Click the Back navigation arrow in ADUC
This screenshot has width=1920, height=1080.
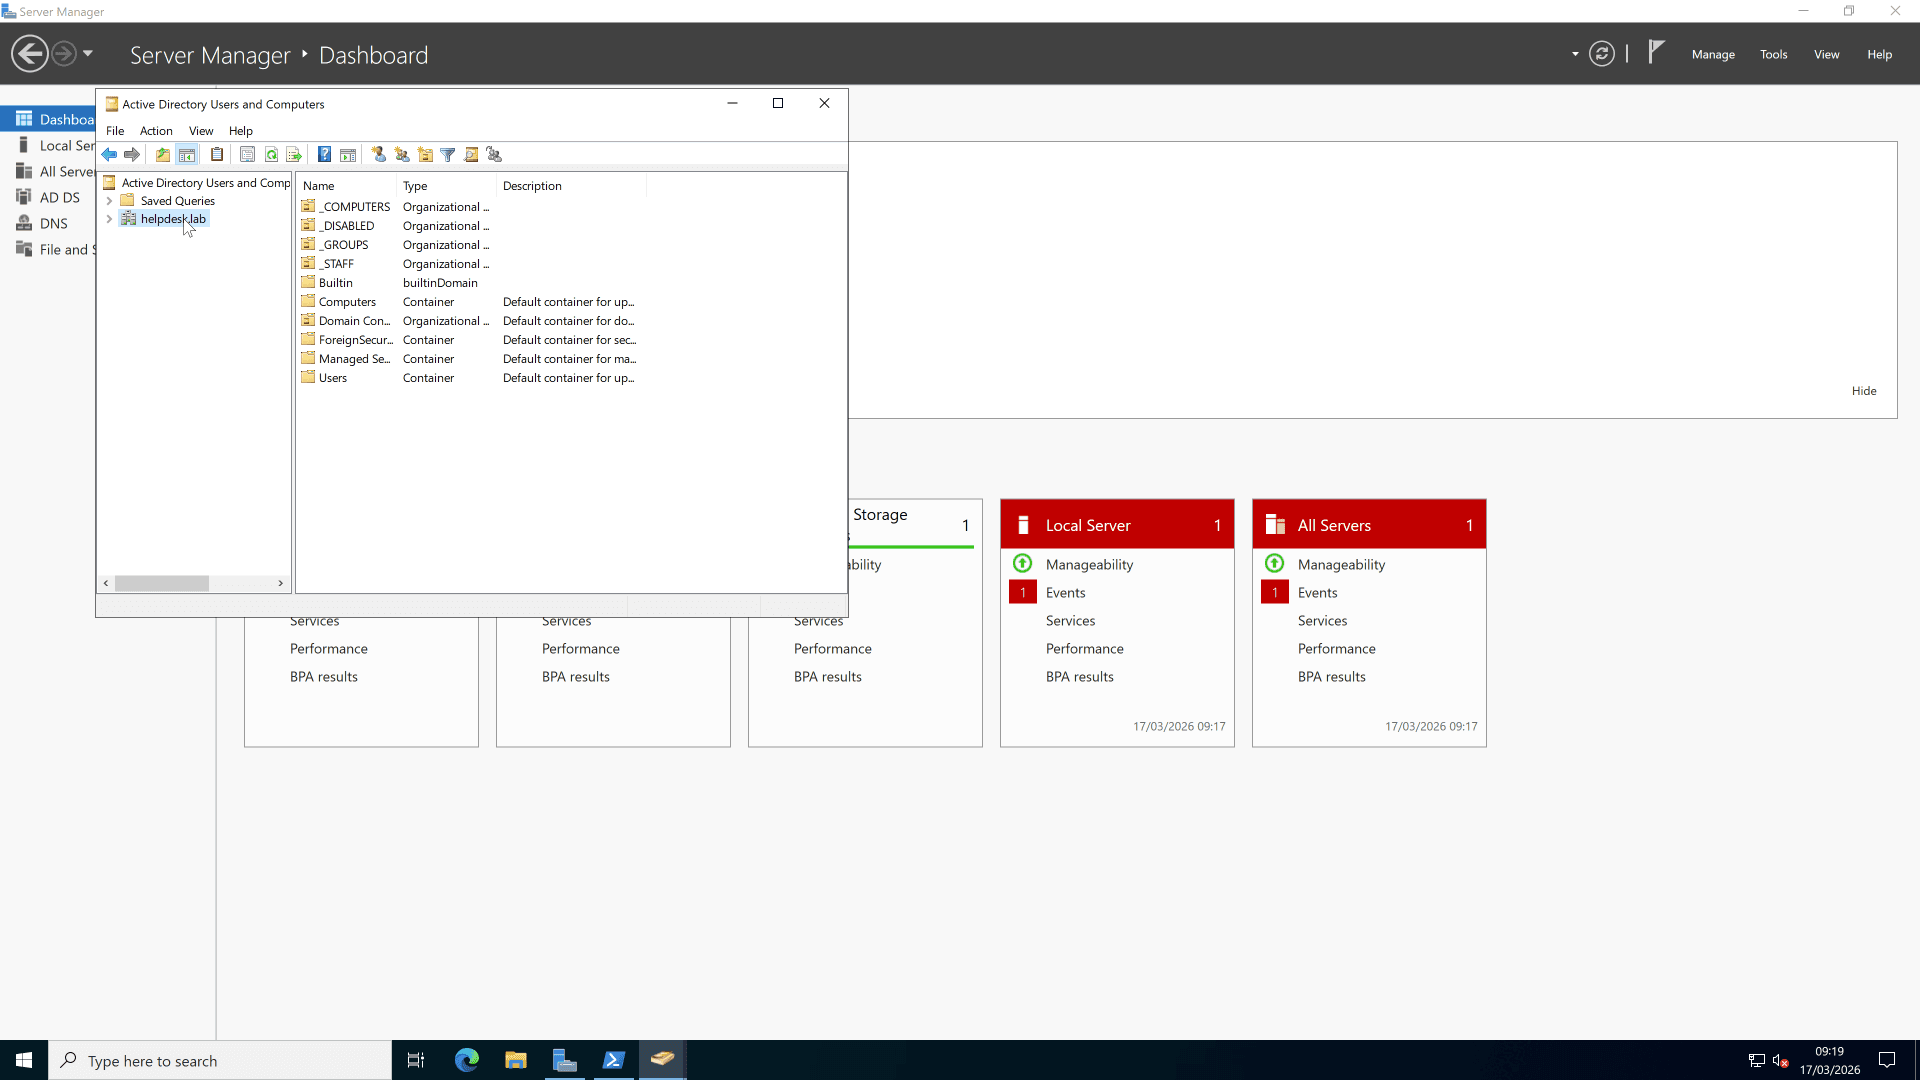click(110, 155)
